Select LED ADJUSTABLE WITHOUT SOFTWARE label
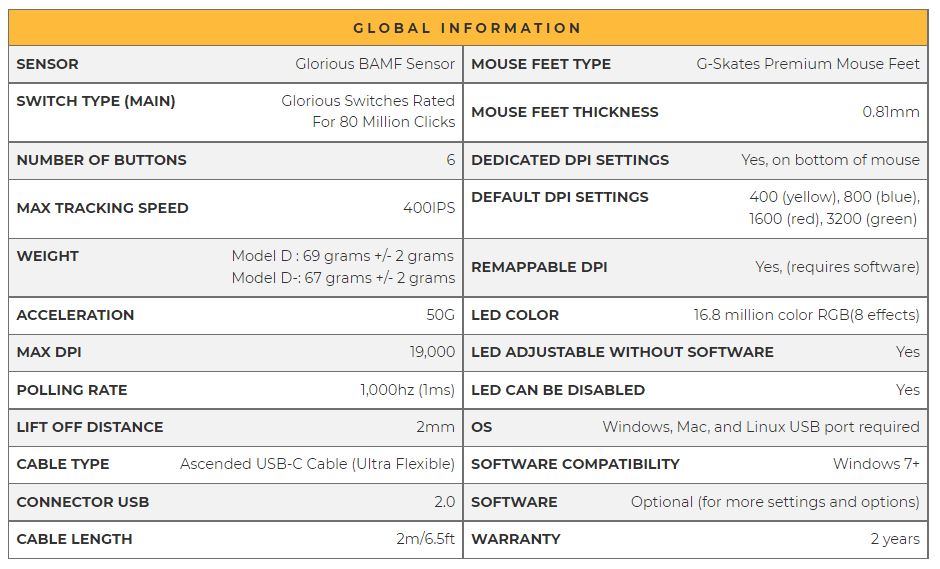Image resolution: width=940 pixels, height=569 pixels. pos(622,353)
